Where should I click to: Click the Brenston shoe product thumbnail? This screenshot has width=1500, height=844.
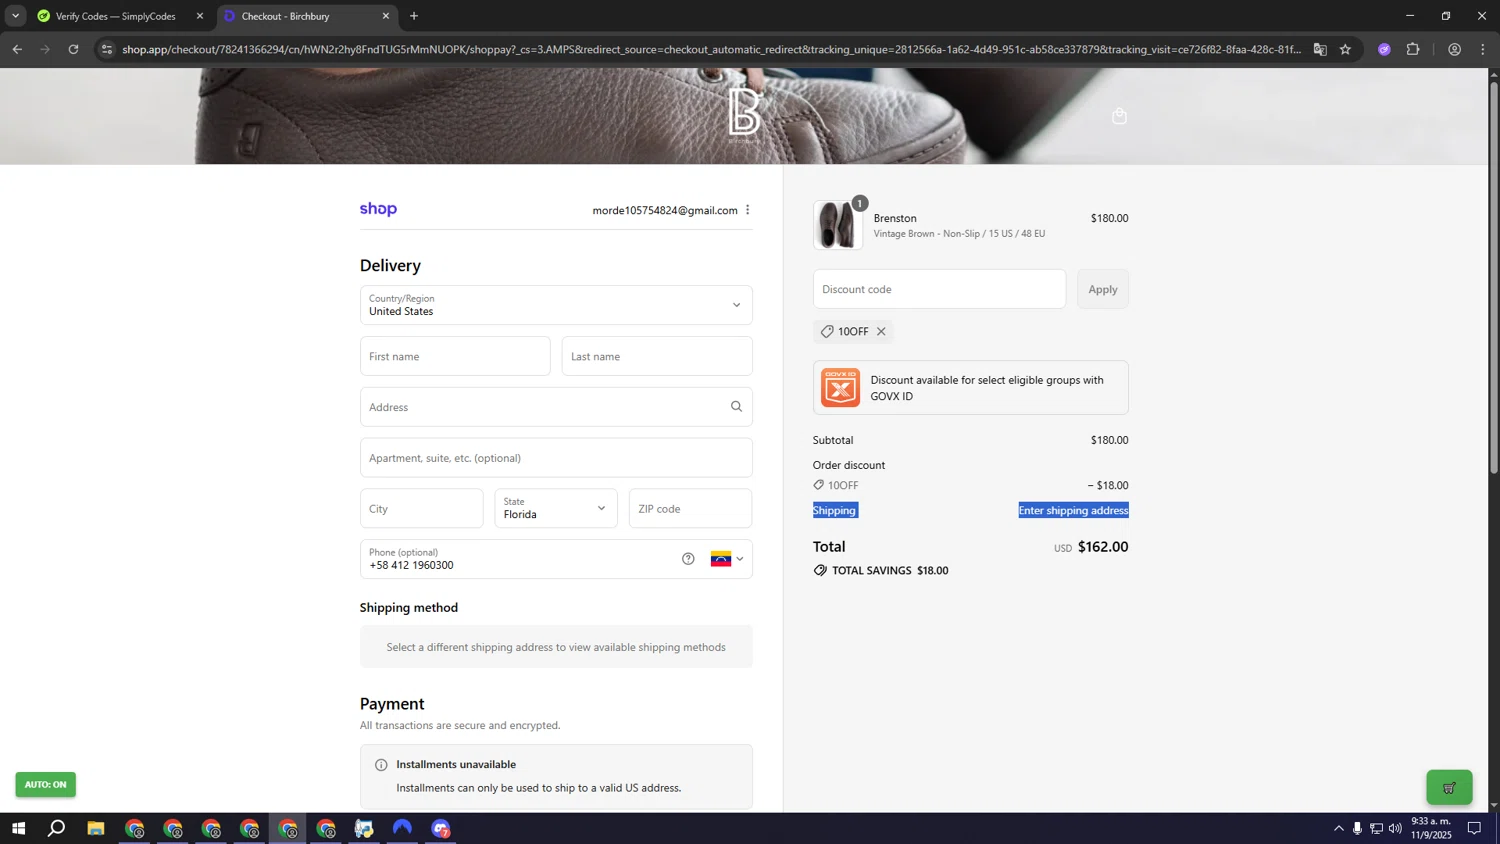coord(838,224)
